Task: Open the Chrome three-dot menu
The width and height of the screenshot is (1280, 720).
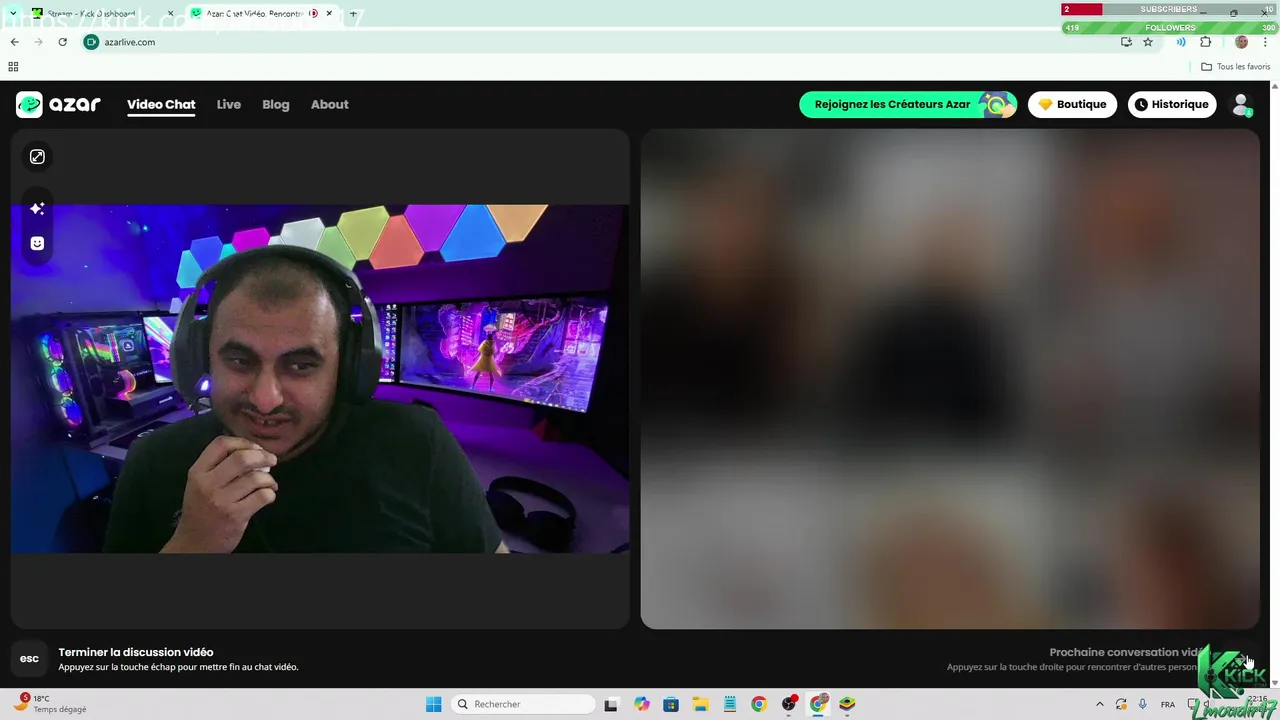Action: click(x=1265, y=42)
